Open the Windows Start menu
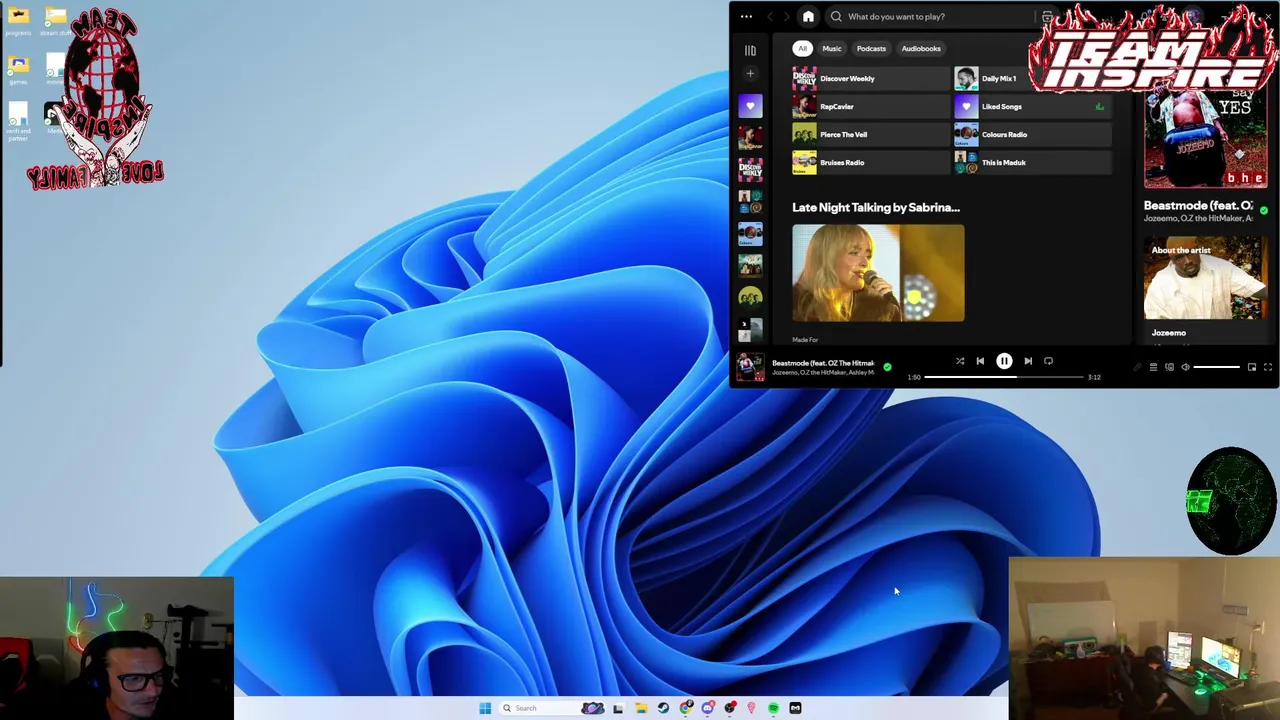 click(x=485, y=708)
